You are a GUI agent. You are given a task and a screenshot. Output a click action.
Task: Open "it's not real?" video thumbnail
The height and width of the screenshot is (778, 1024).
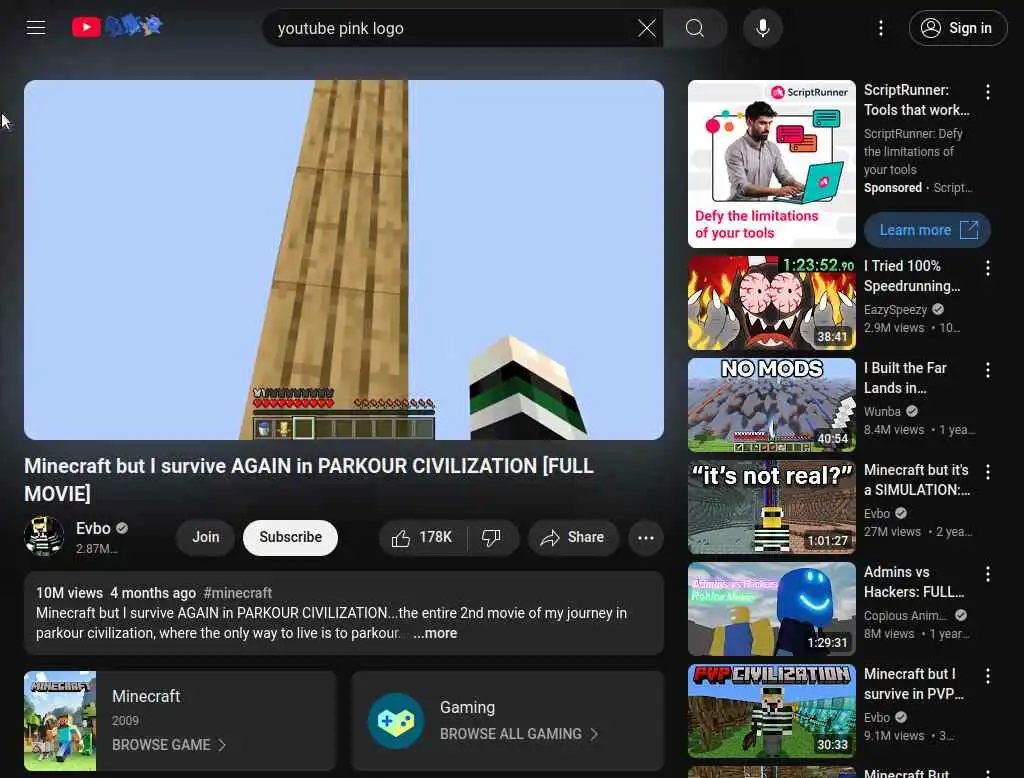[x=771, y=507]
